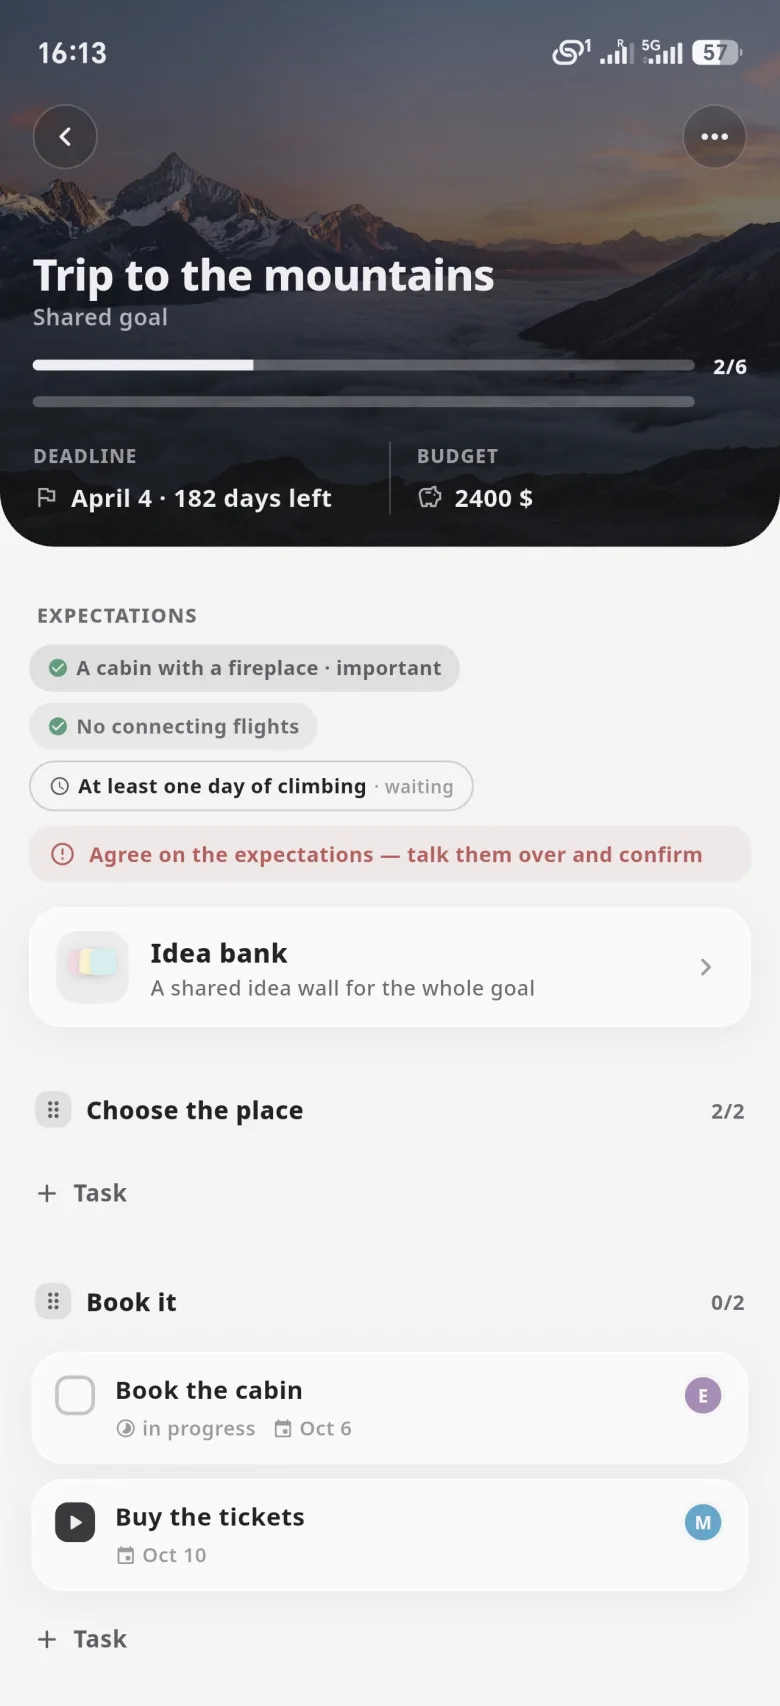Screen dimensions: 780x1706
Task: Go back using the arrow button
Action: point(65,137)
